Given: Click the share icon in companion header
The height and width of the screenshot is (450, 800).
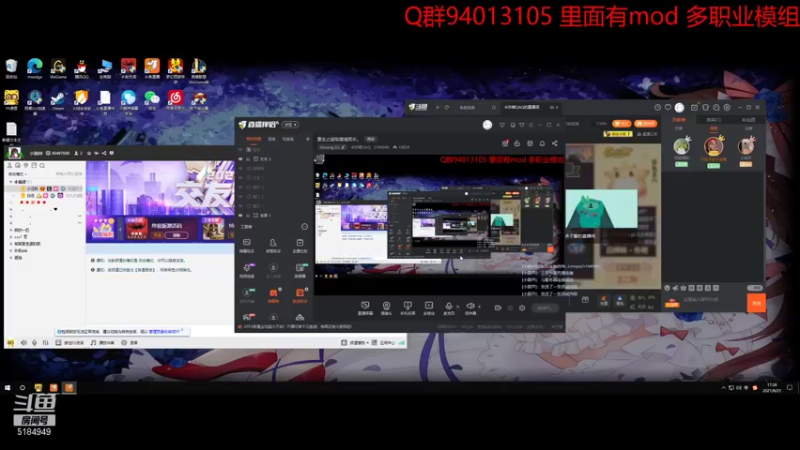Looking at the screenshot, I should 555,143.
